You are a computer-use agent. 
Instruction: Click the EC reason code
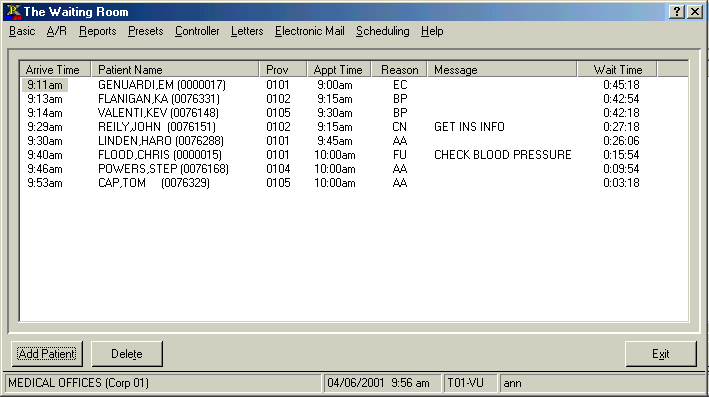pos(400,85)
